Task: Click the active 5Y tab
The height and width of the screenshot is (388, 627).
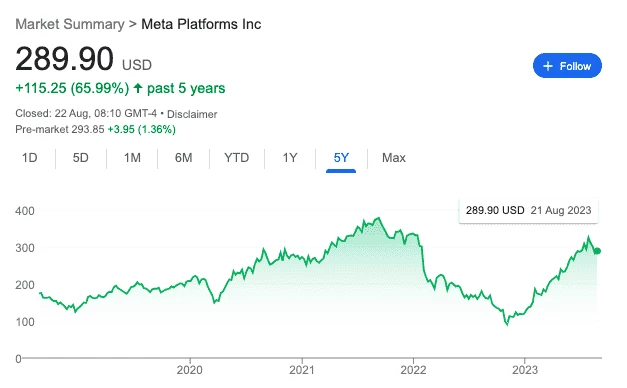Action: coord(341,158)
